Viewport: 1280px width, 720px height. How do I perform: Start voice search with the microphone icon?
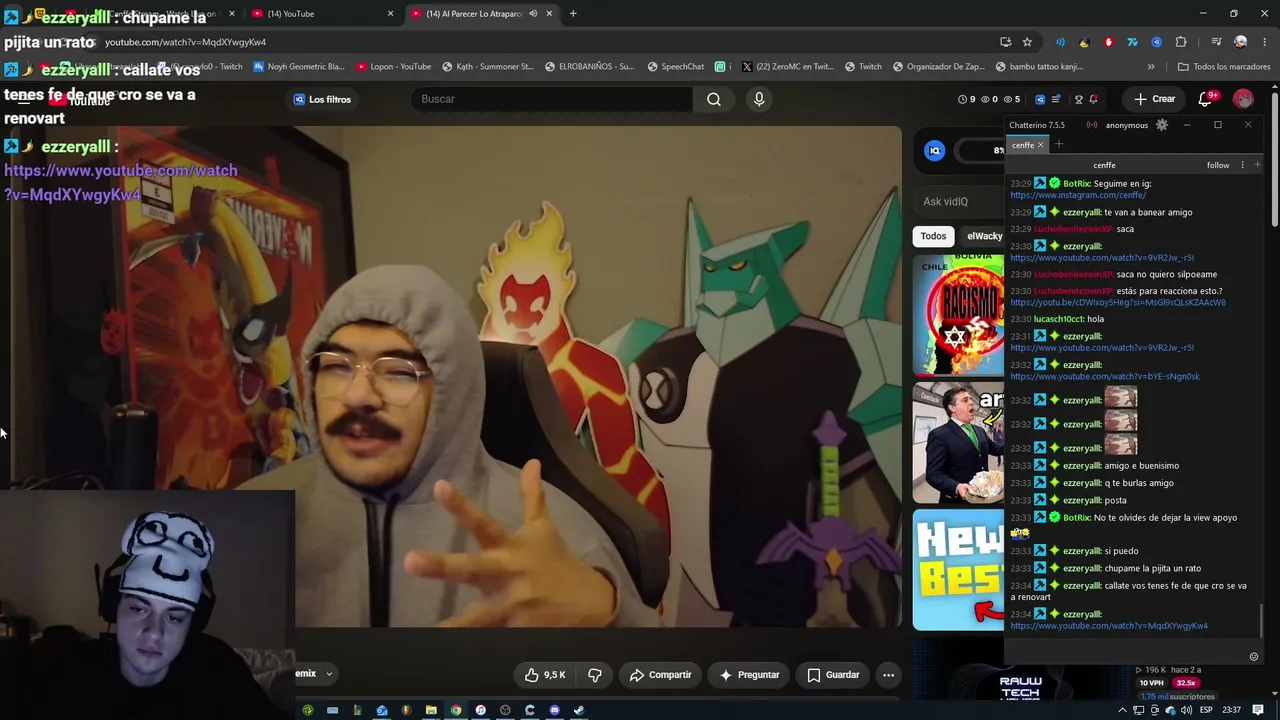(x=759, y=99)
